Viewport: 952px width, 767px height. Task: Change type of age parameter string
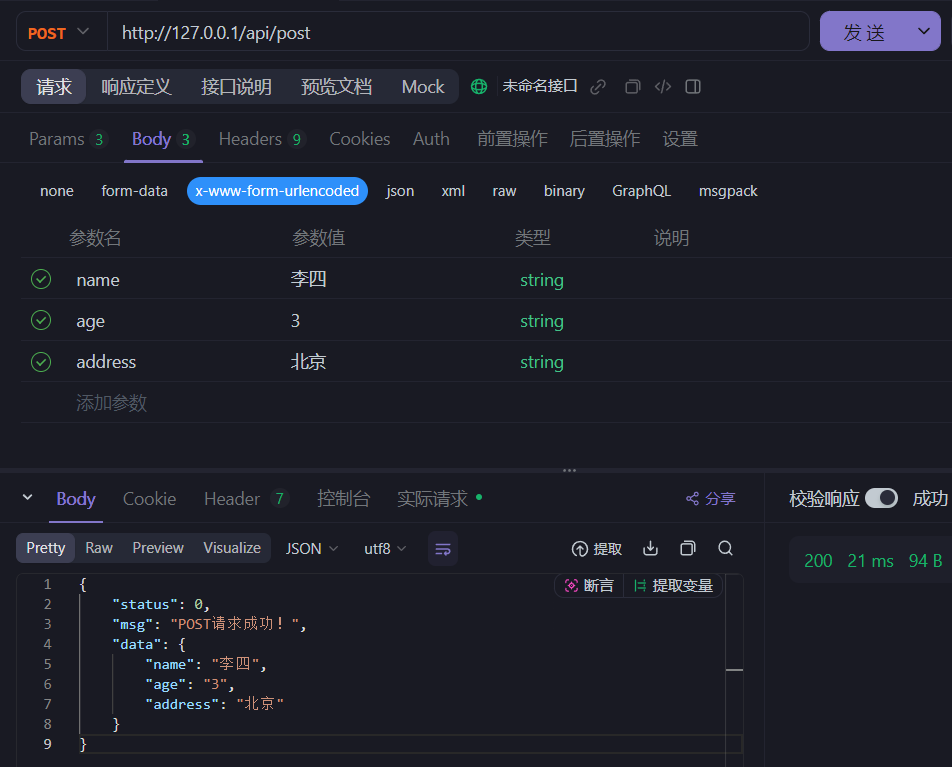click(x=542, y=321)
